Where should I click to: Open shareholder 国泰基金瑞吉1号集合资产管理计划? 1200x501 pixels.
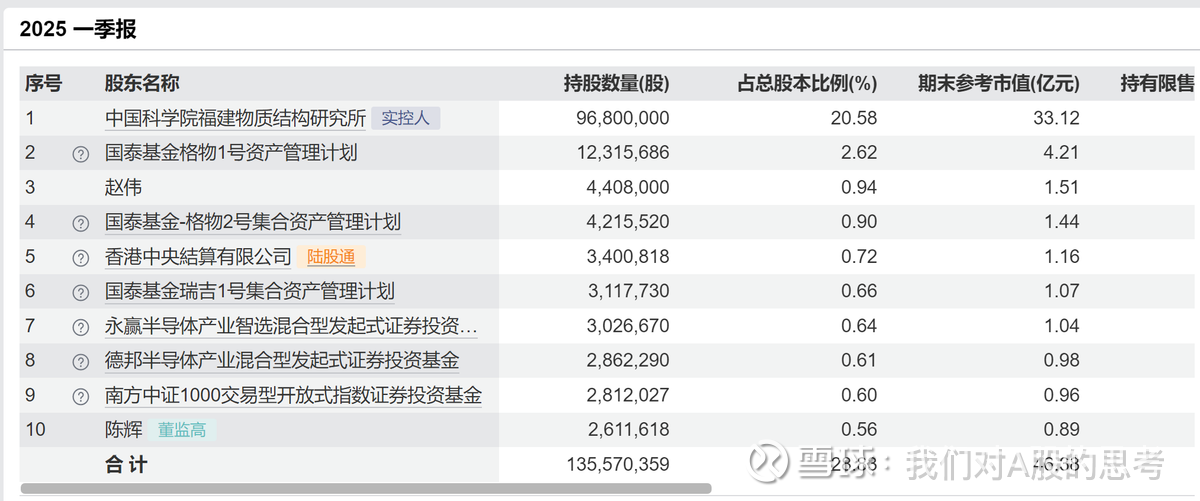(250, 292)
